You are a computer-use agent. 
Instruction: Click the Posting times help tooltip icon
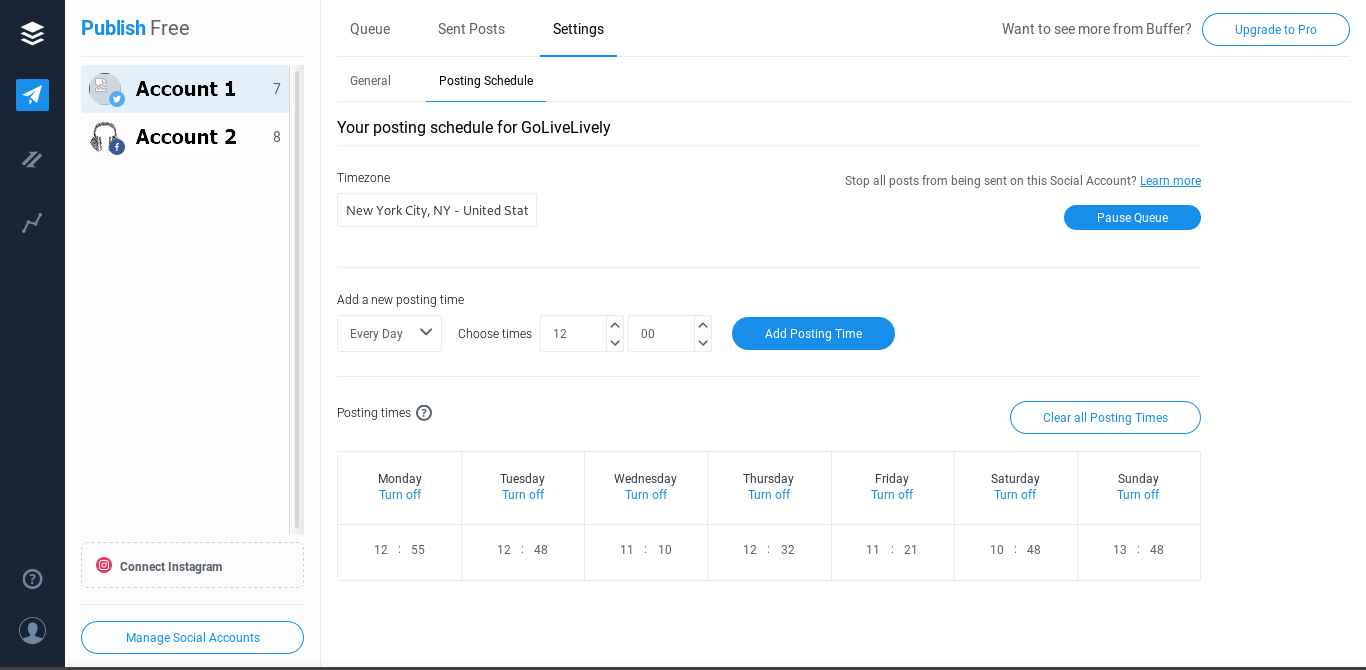pyautogui.click(x=424, y=413)
